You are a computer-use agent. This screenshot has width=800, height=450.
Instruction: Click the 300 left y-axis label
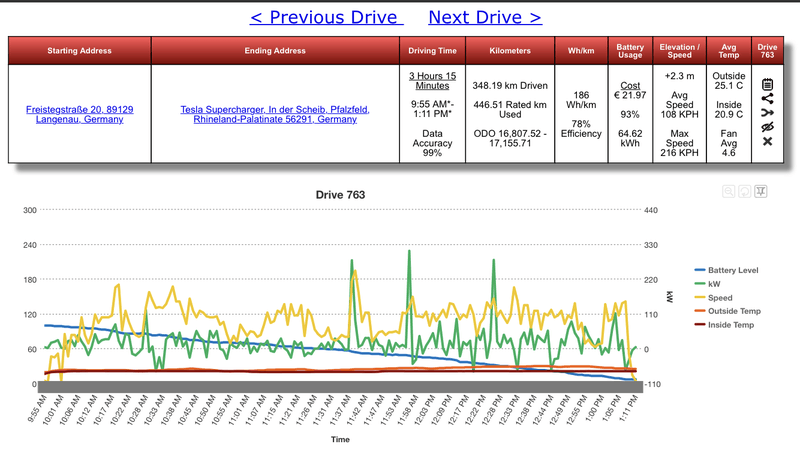point(30,210)
